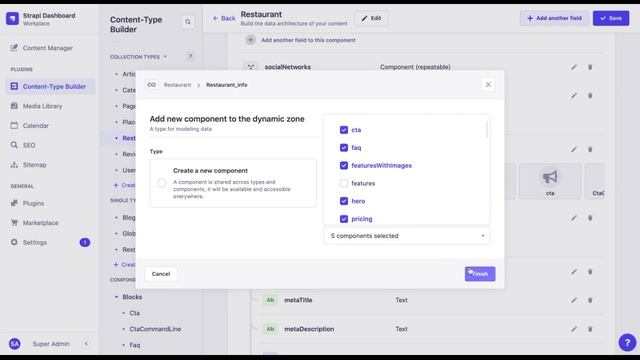
Task: Click Restaurant in the modal breadcrumb
Action: (x=178, y=85)
